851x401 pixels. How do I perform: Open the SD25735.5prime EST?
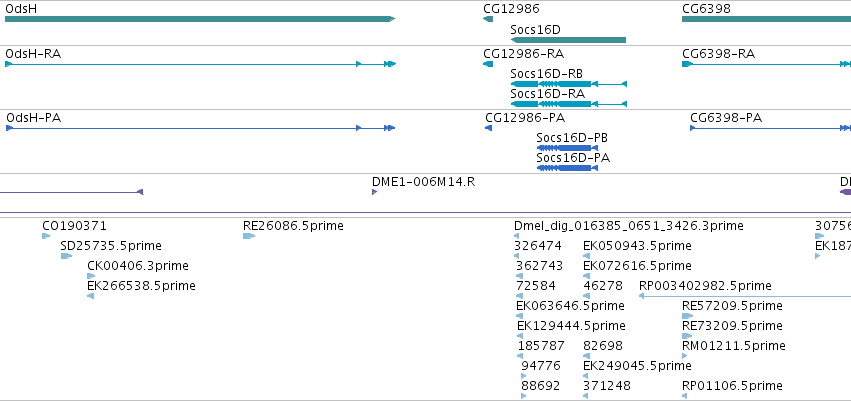pyautogui.click(x=66, y=256)
